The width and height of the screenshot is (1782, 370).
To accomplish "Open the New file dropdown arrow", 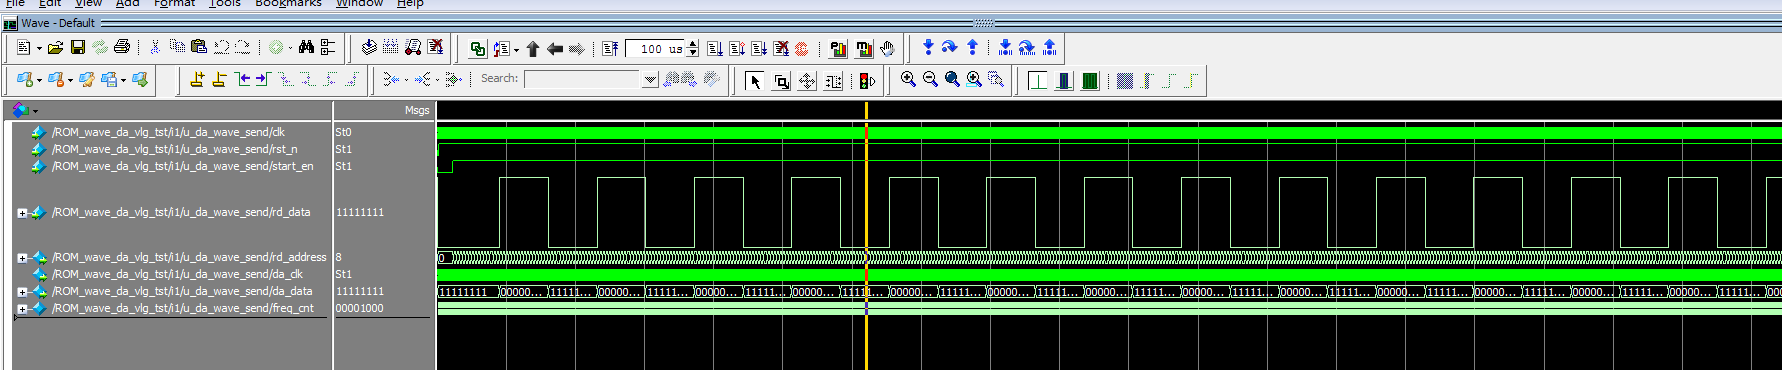I will tap(39, 48).
